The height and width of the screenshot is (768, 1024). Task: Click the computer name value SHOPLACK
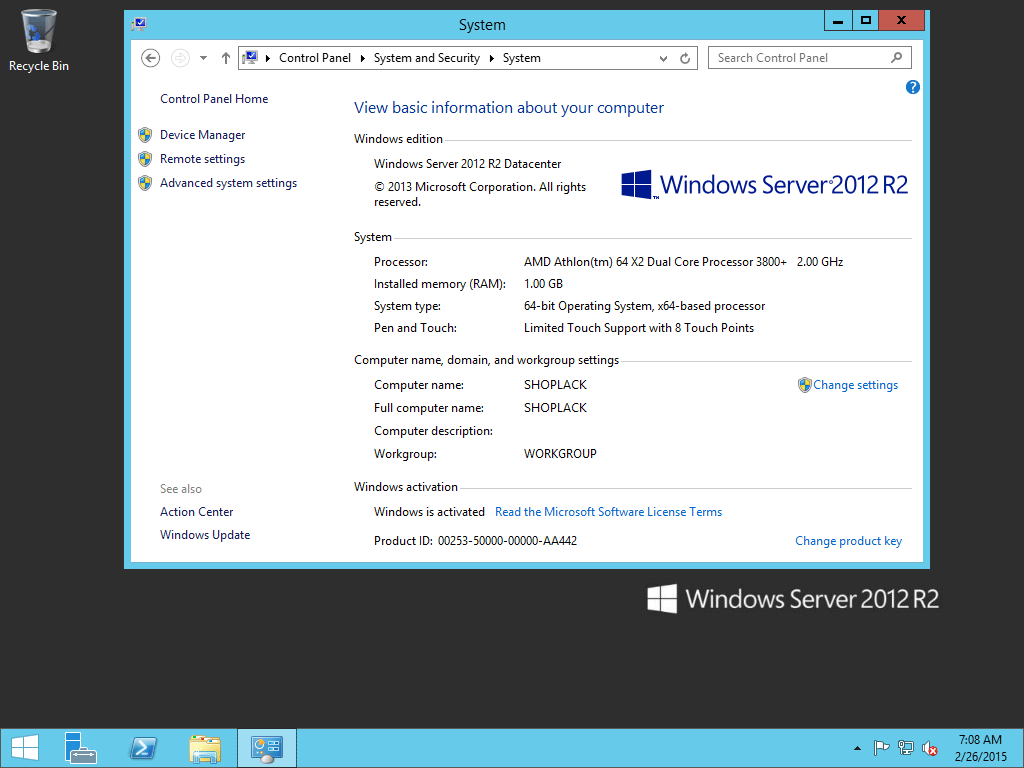click(x=555, y=385)
